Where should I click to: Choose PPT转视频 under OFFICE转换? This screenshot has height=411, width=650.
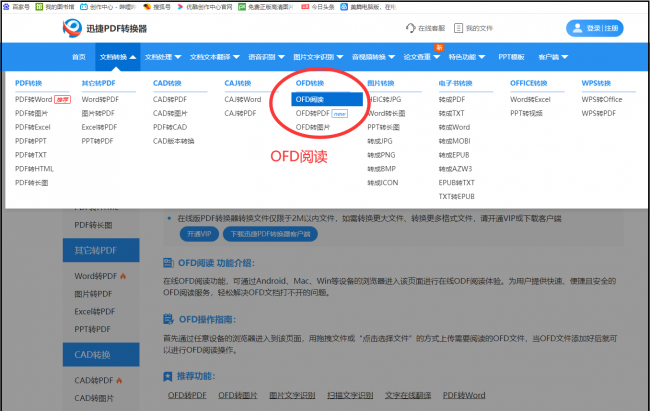526,113
